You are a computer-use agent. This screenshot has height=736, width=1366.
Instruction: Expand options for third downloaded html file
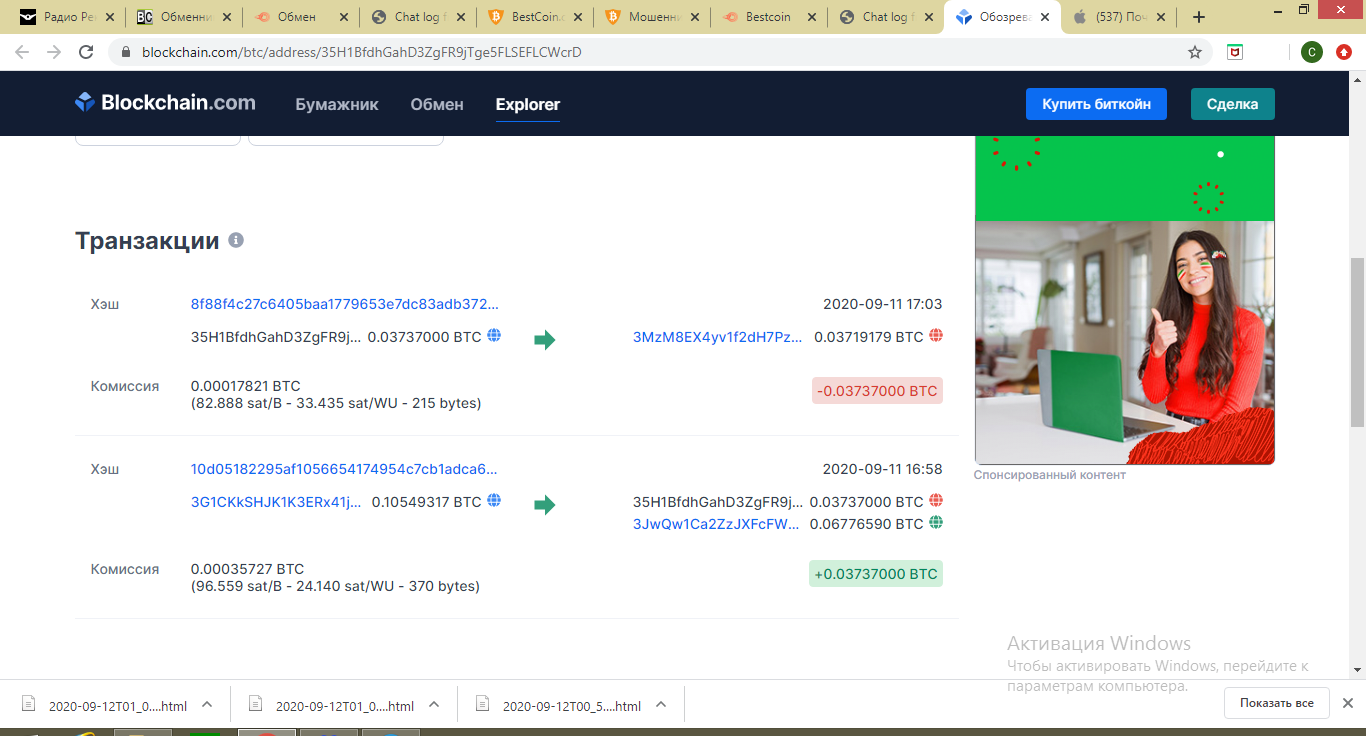661,704
